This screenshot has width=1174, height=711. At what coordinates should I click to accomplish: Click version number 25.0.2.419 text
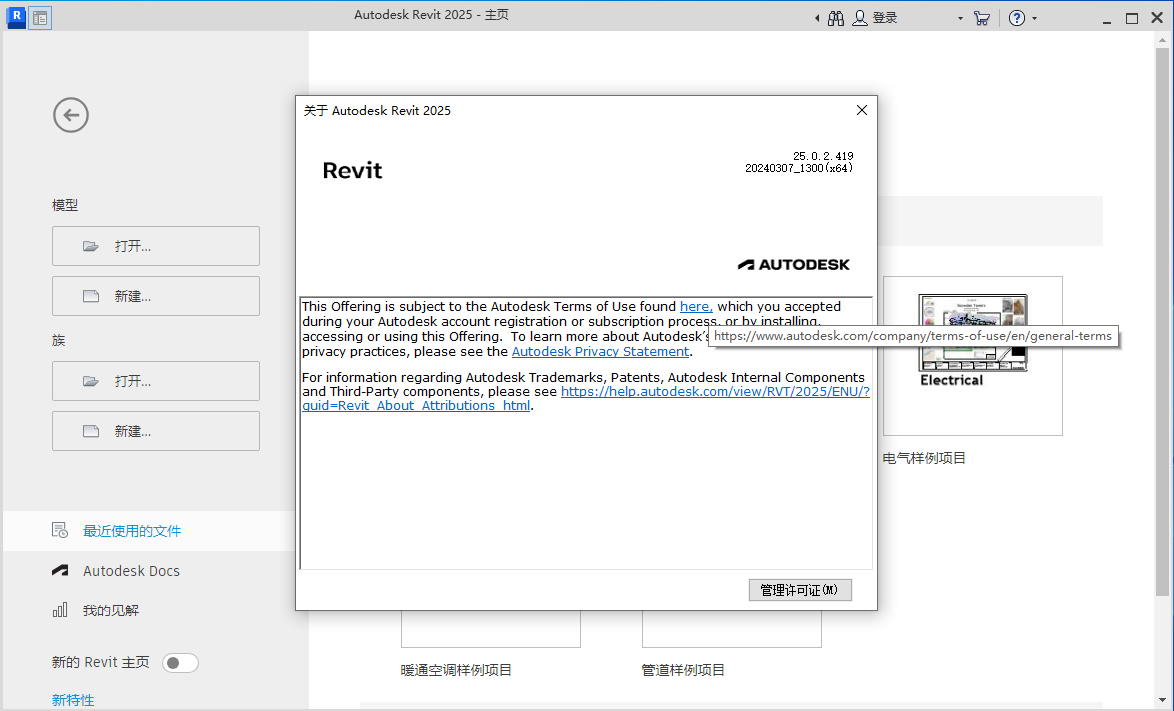point(823,156)
